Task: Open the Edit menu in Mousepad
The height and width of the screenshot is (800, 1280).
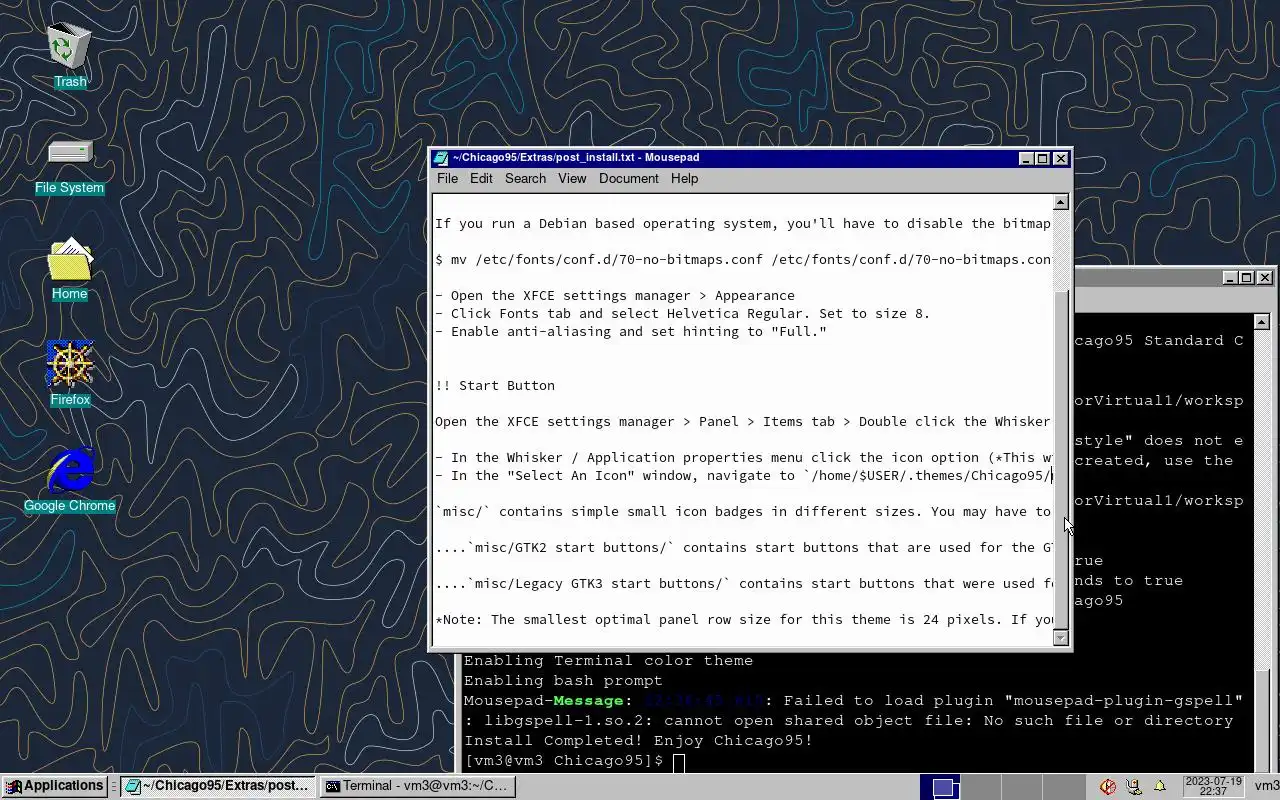Action: coord(481,178)
